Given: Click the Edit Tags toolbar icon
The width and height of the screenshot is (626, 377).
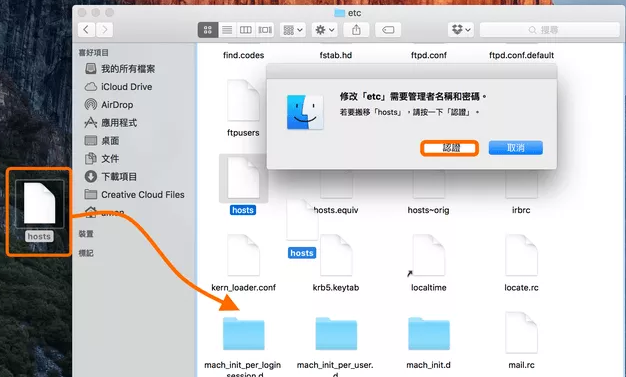Looking at the screenshot, I should [388, 30].
